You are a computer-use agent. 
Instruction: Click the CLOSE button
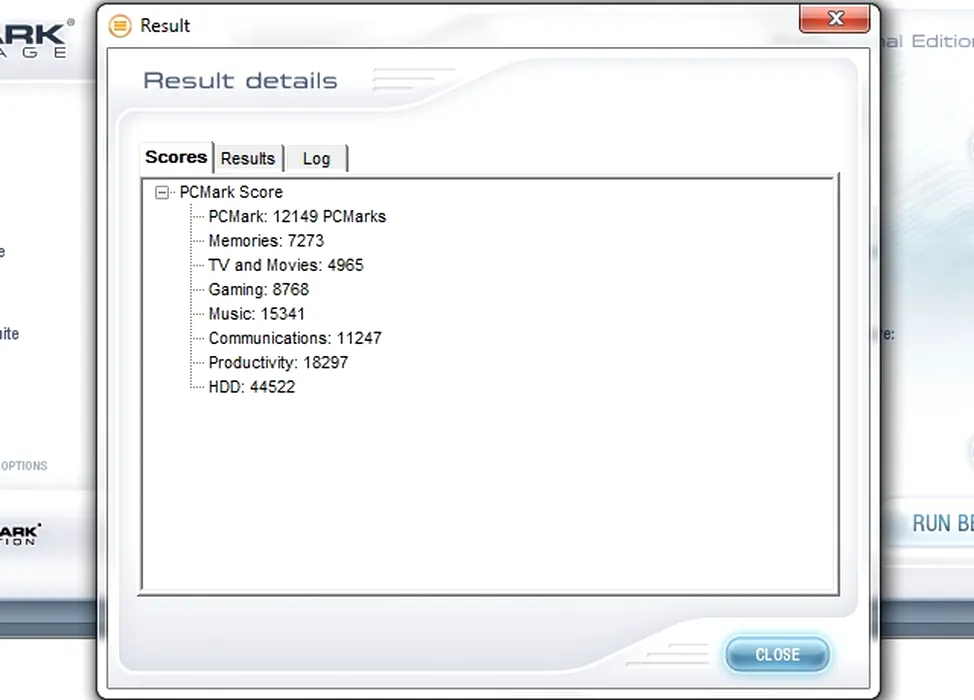click(777, 654)
